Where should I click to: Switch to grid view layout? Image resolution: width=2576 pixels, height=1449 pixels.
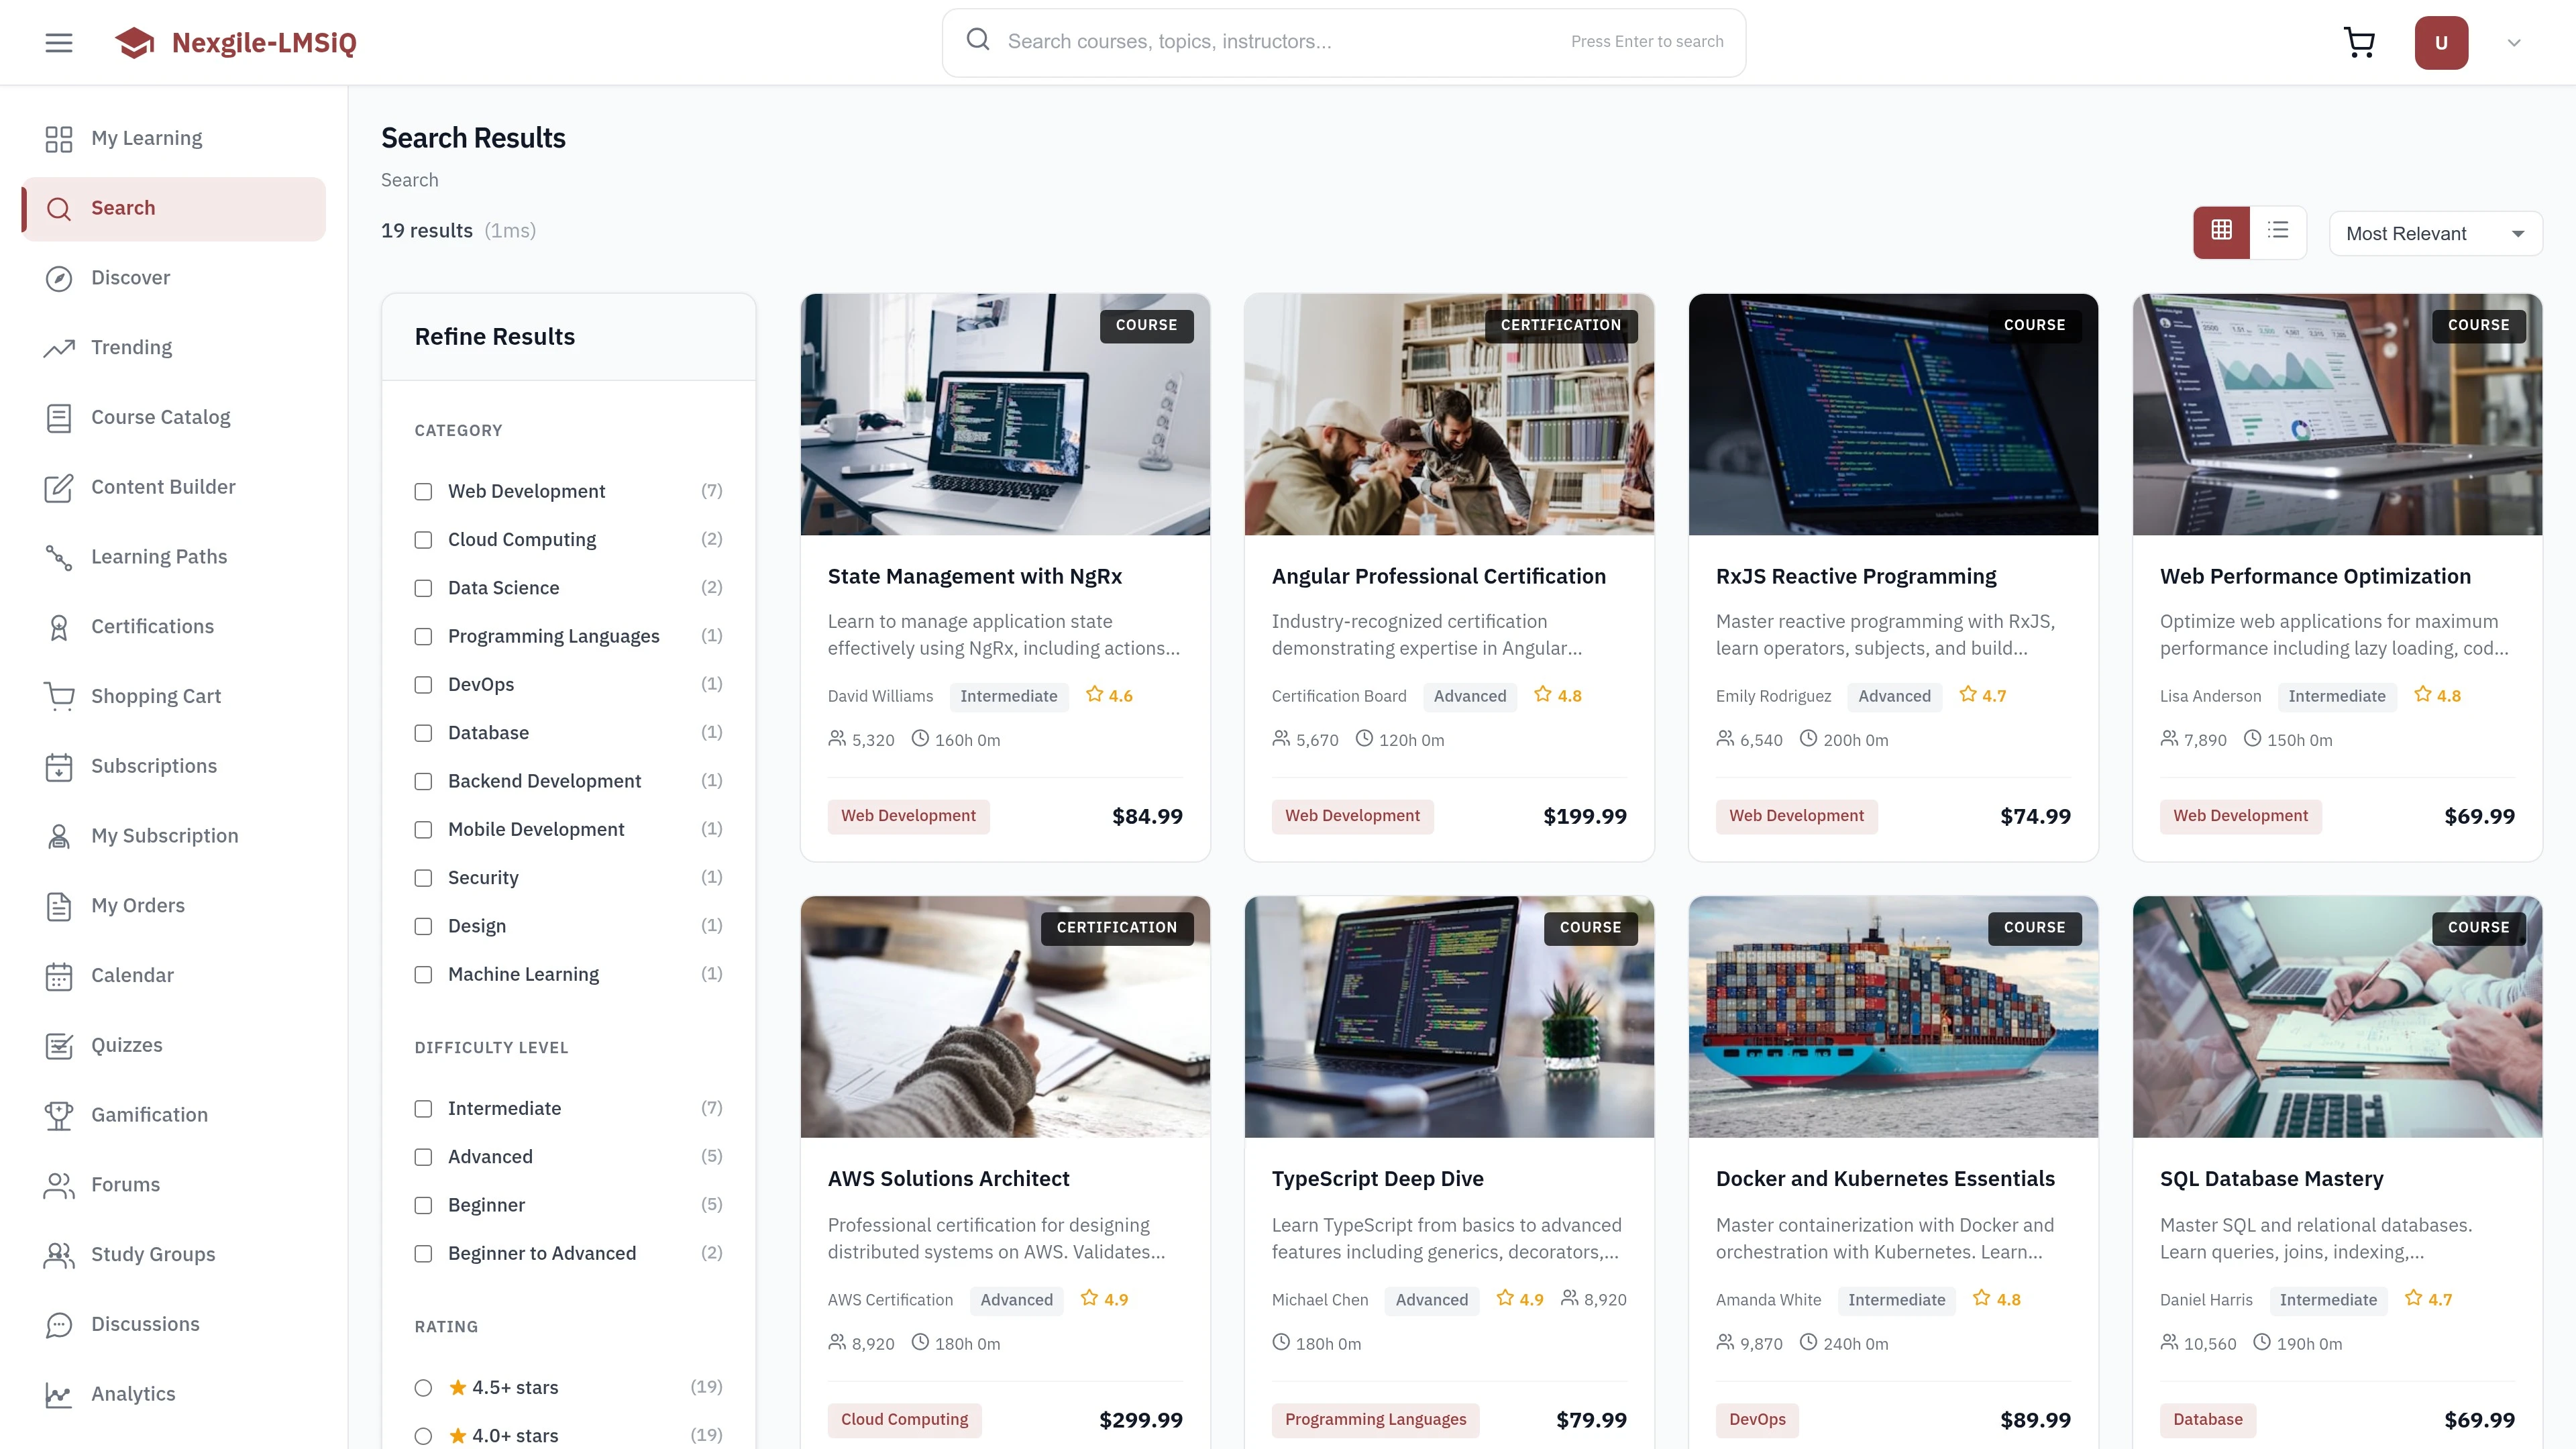point(2221,232)
